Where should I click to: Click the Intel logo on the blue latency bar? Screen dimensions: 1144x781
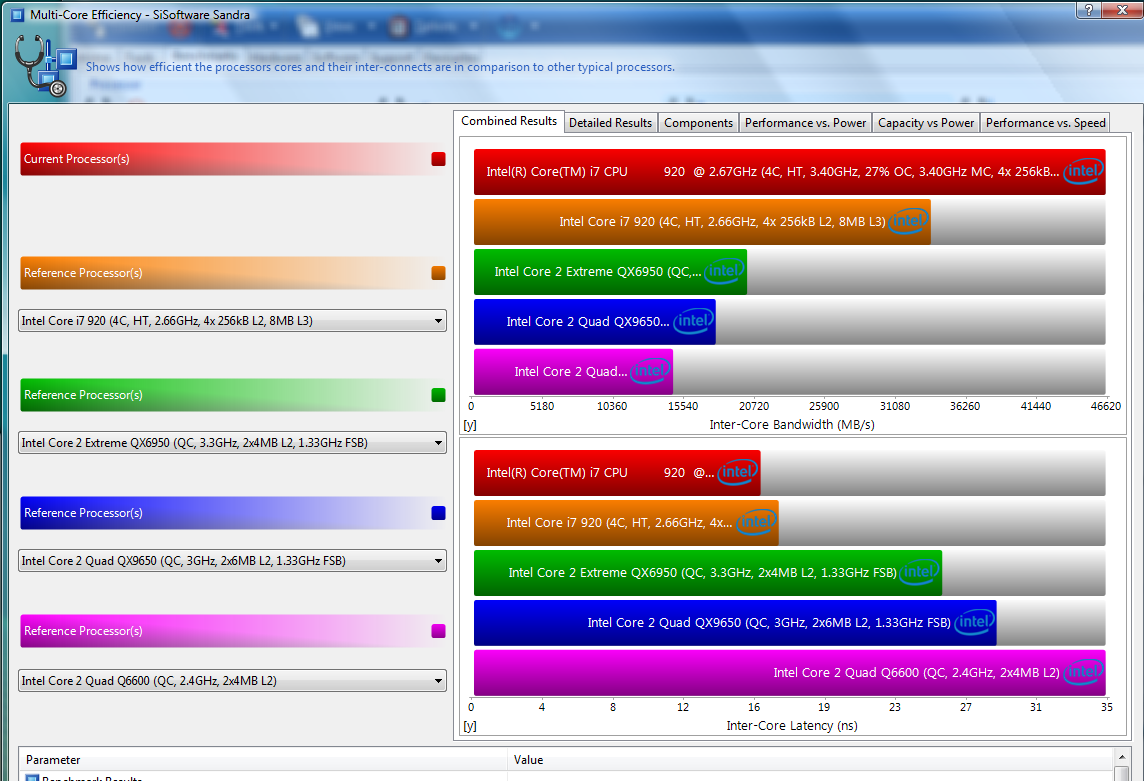974,623
